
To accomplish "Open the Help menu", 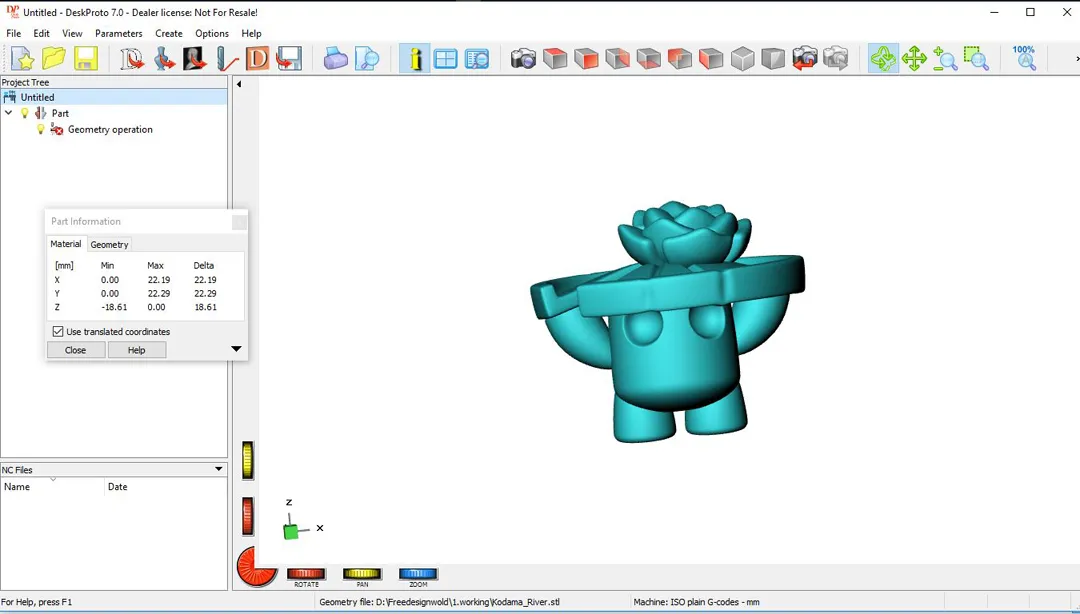I will click(x=251, y=33).
